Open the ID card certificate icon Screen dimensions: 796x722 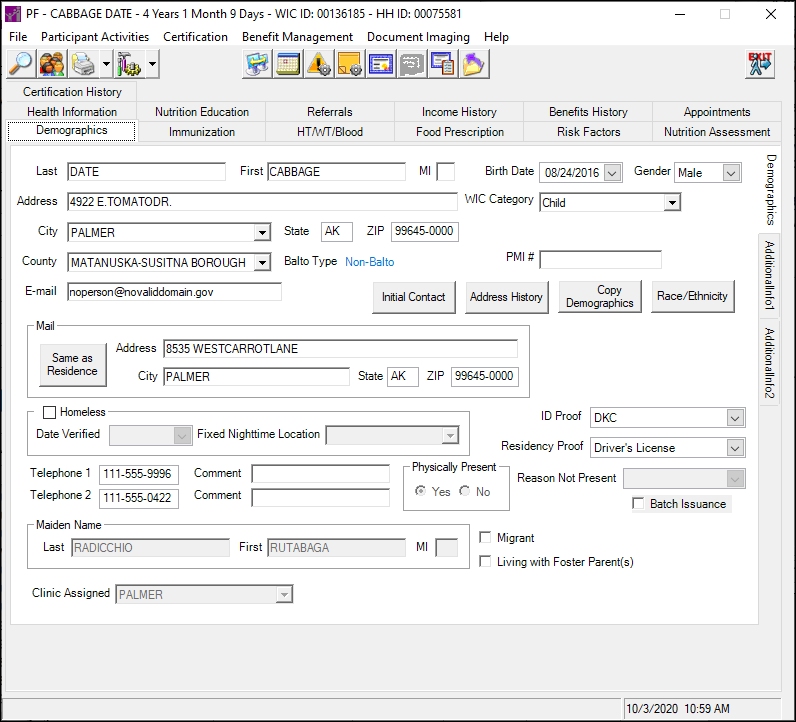381,64
